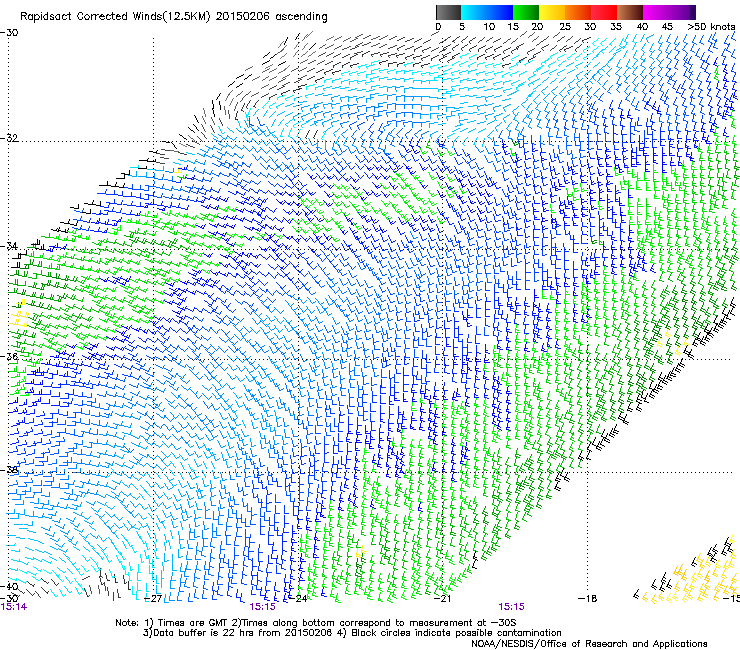Click the latitude label '-32'
This screenshot has width=740, height=650.
8,138
